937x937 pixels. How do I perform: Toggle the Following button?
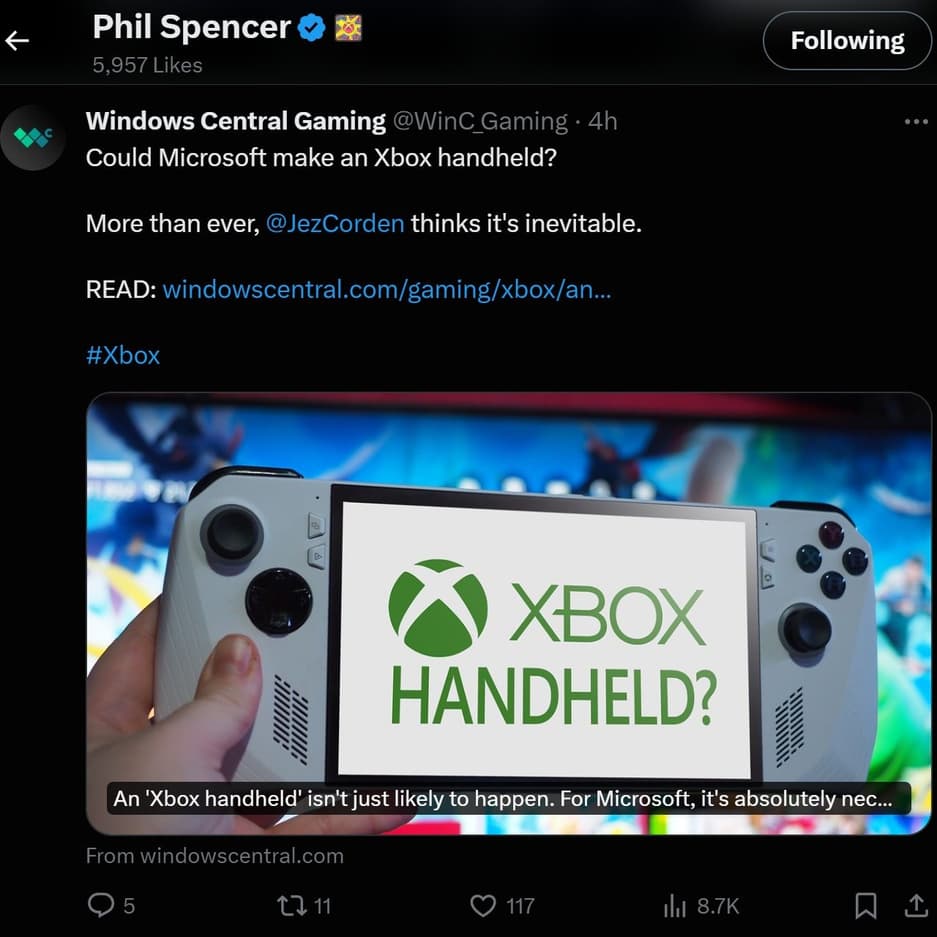point(847,41)
